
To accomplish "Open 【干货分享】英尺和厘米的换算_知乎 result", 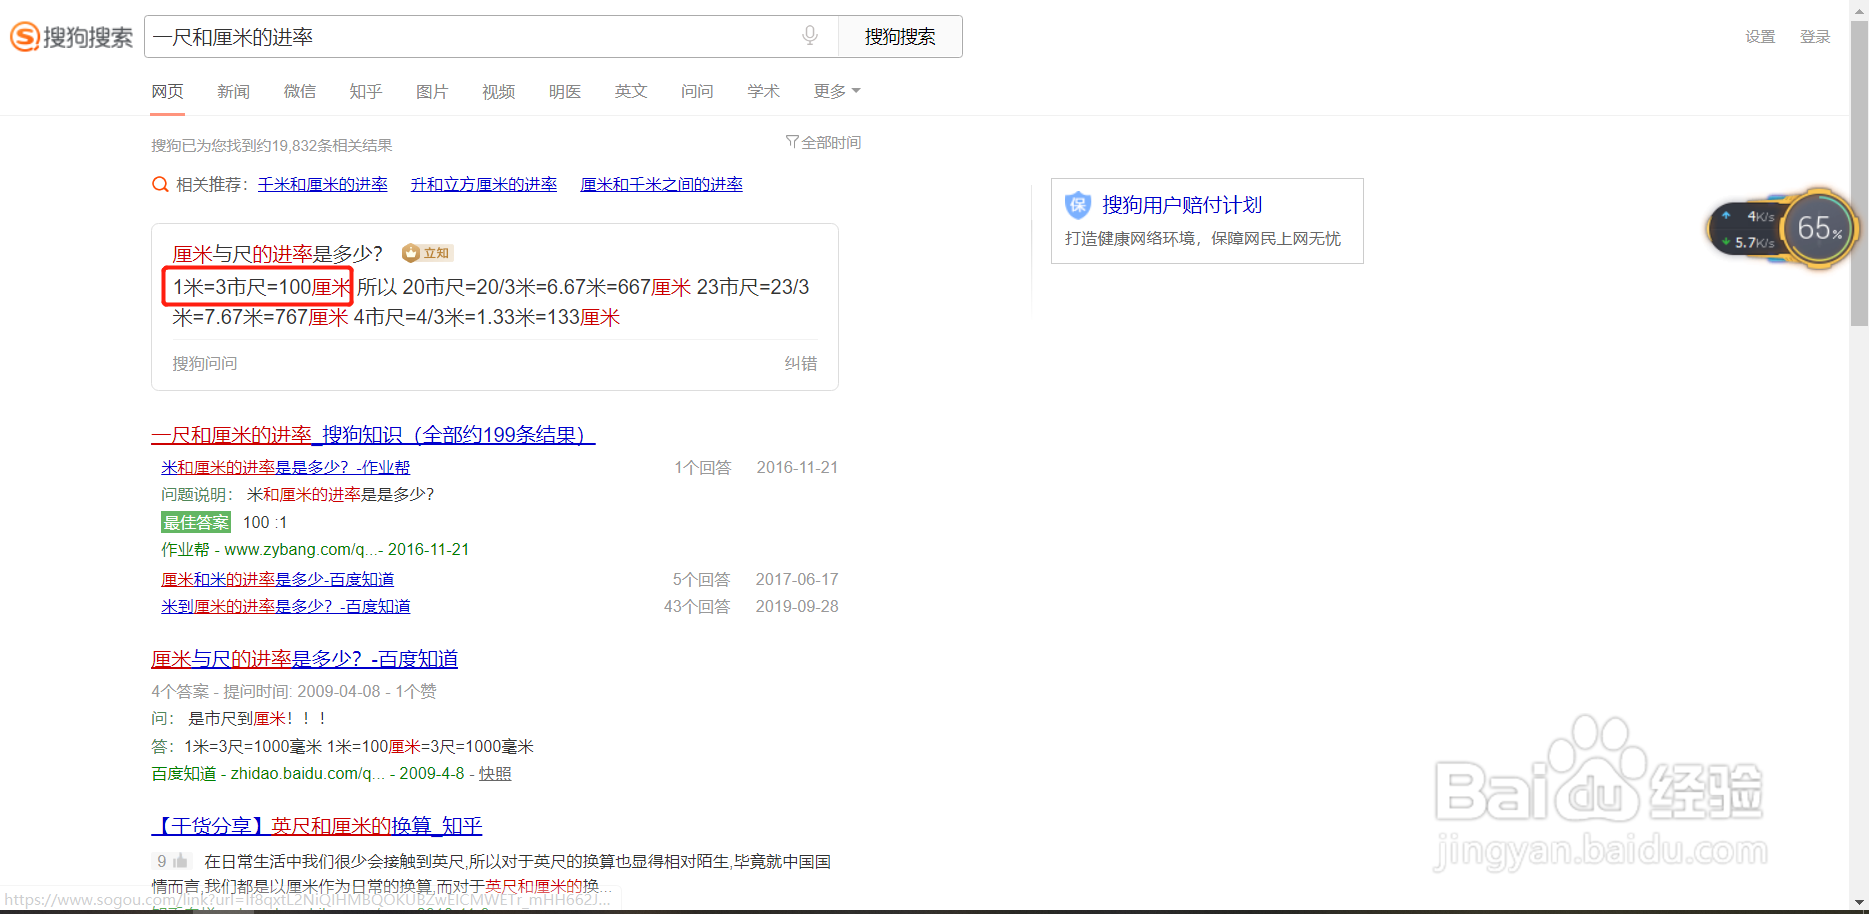I will (317, 826).
